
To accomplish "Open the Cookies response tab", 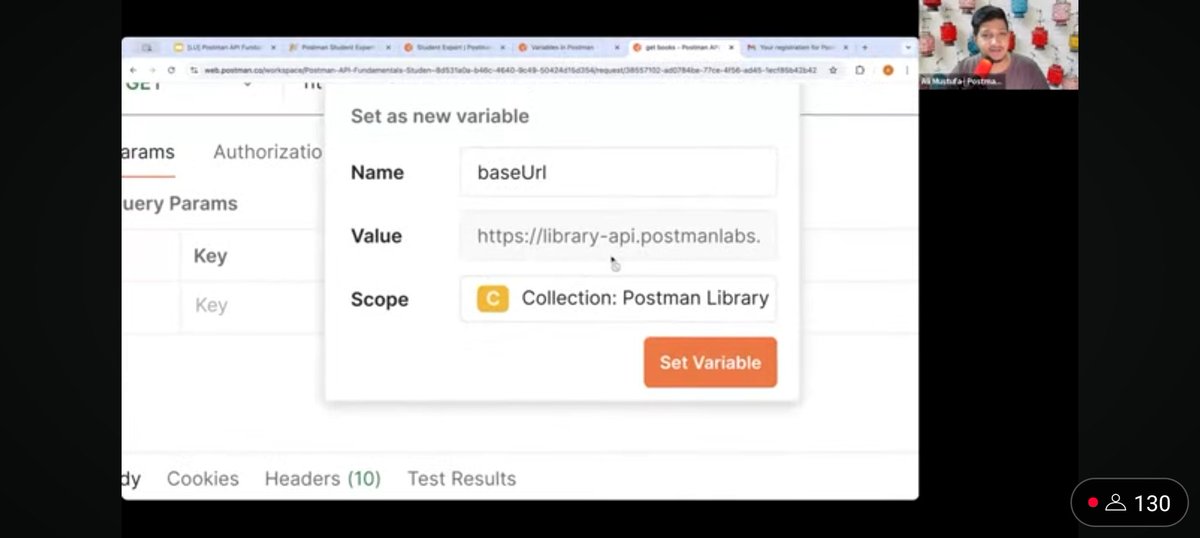I will [x=203, y=479].
